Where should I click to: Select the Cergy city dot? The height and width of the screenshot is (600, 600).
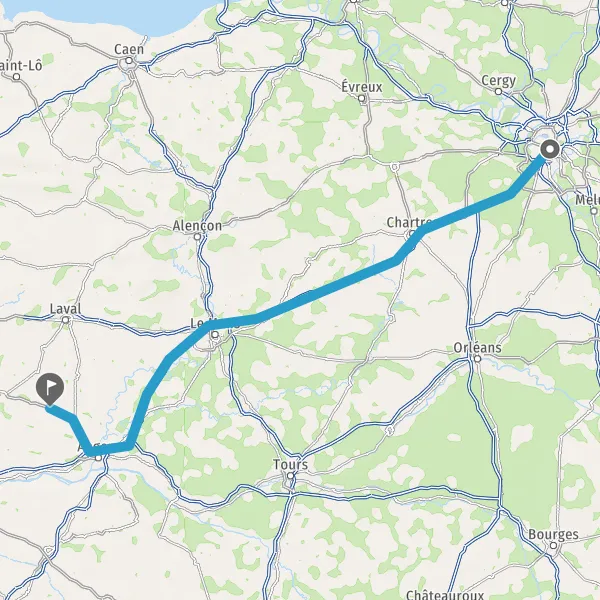498,91
